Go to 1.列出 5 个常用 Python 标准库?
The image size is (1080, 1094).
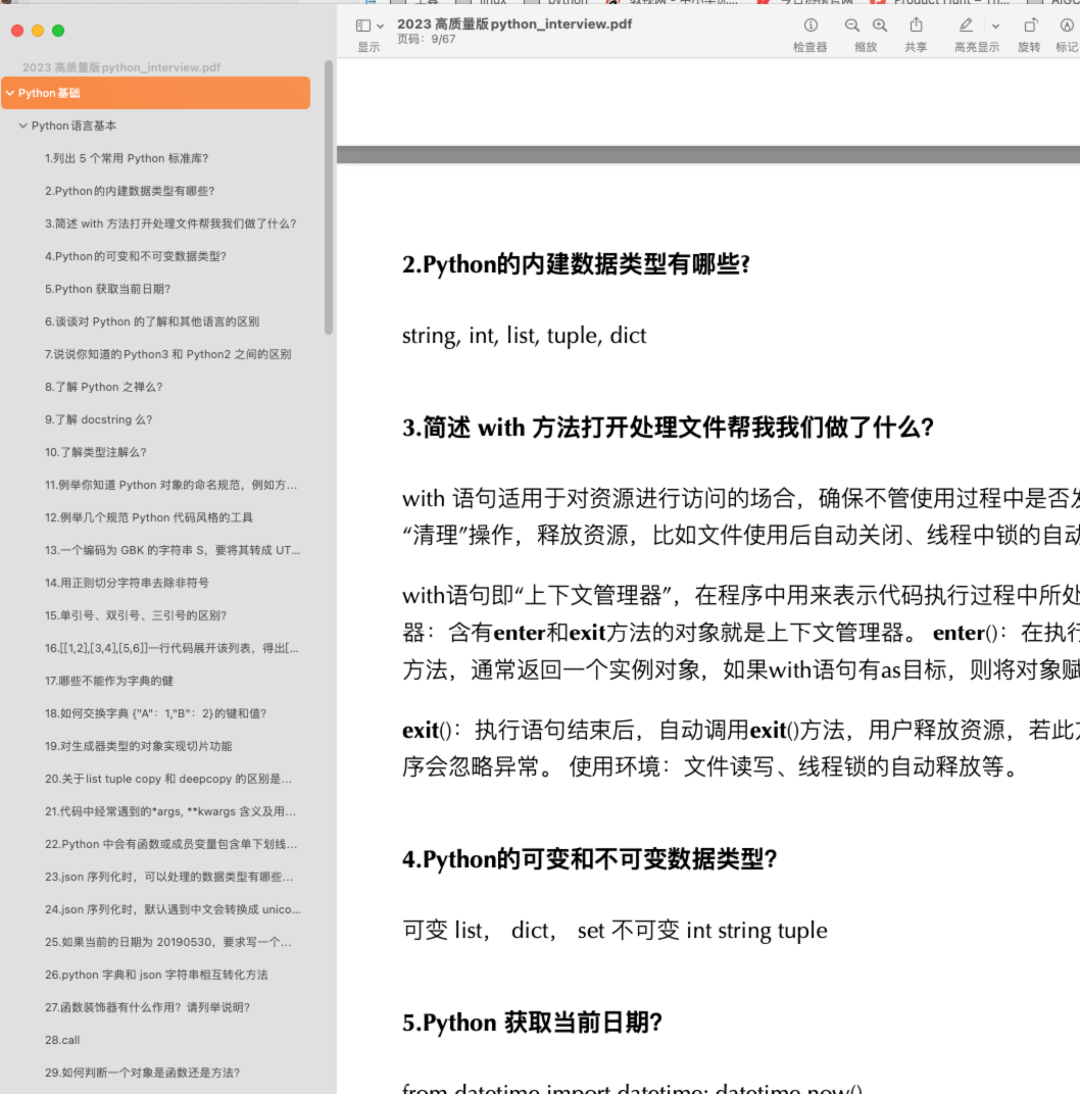click(127, 158)
